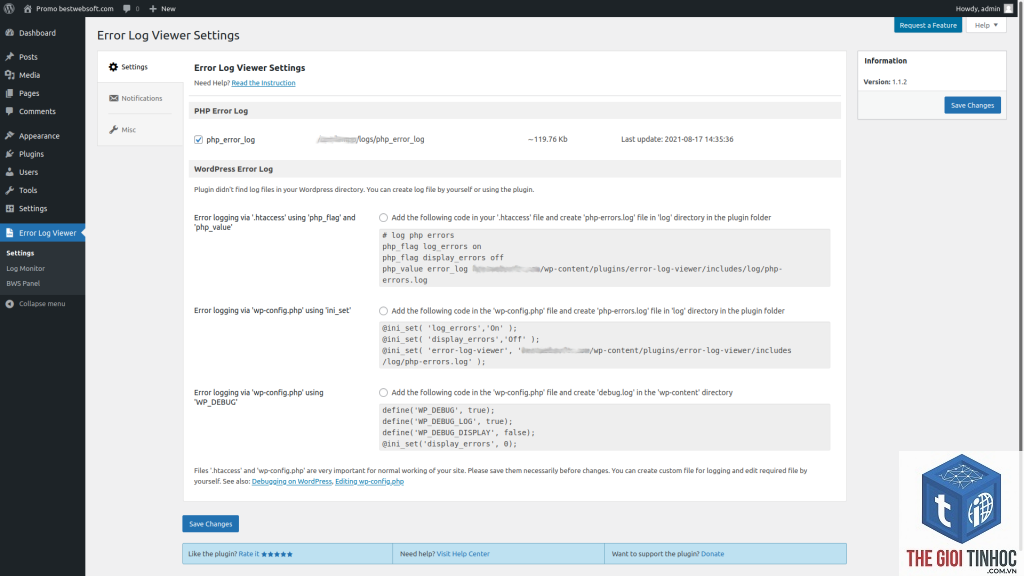Screen dimensions: 1024x576
Task: Click the WordPress logo in admin bar
Action: [9, 8]
